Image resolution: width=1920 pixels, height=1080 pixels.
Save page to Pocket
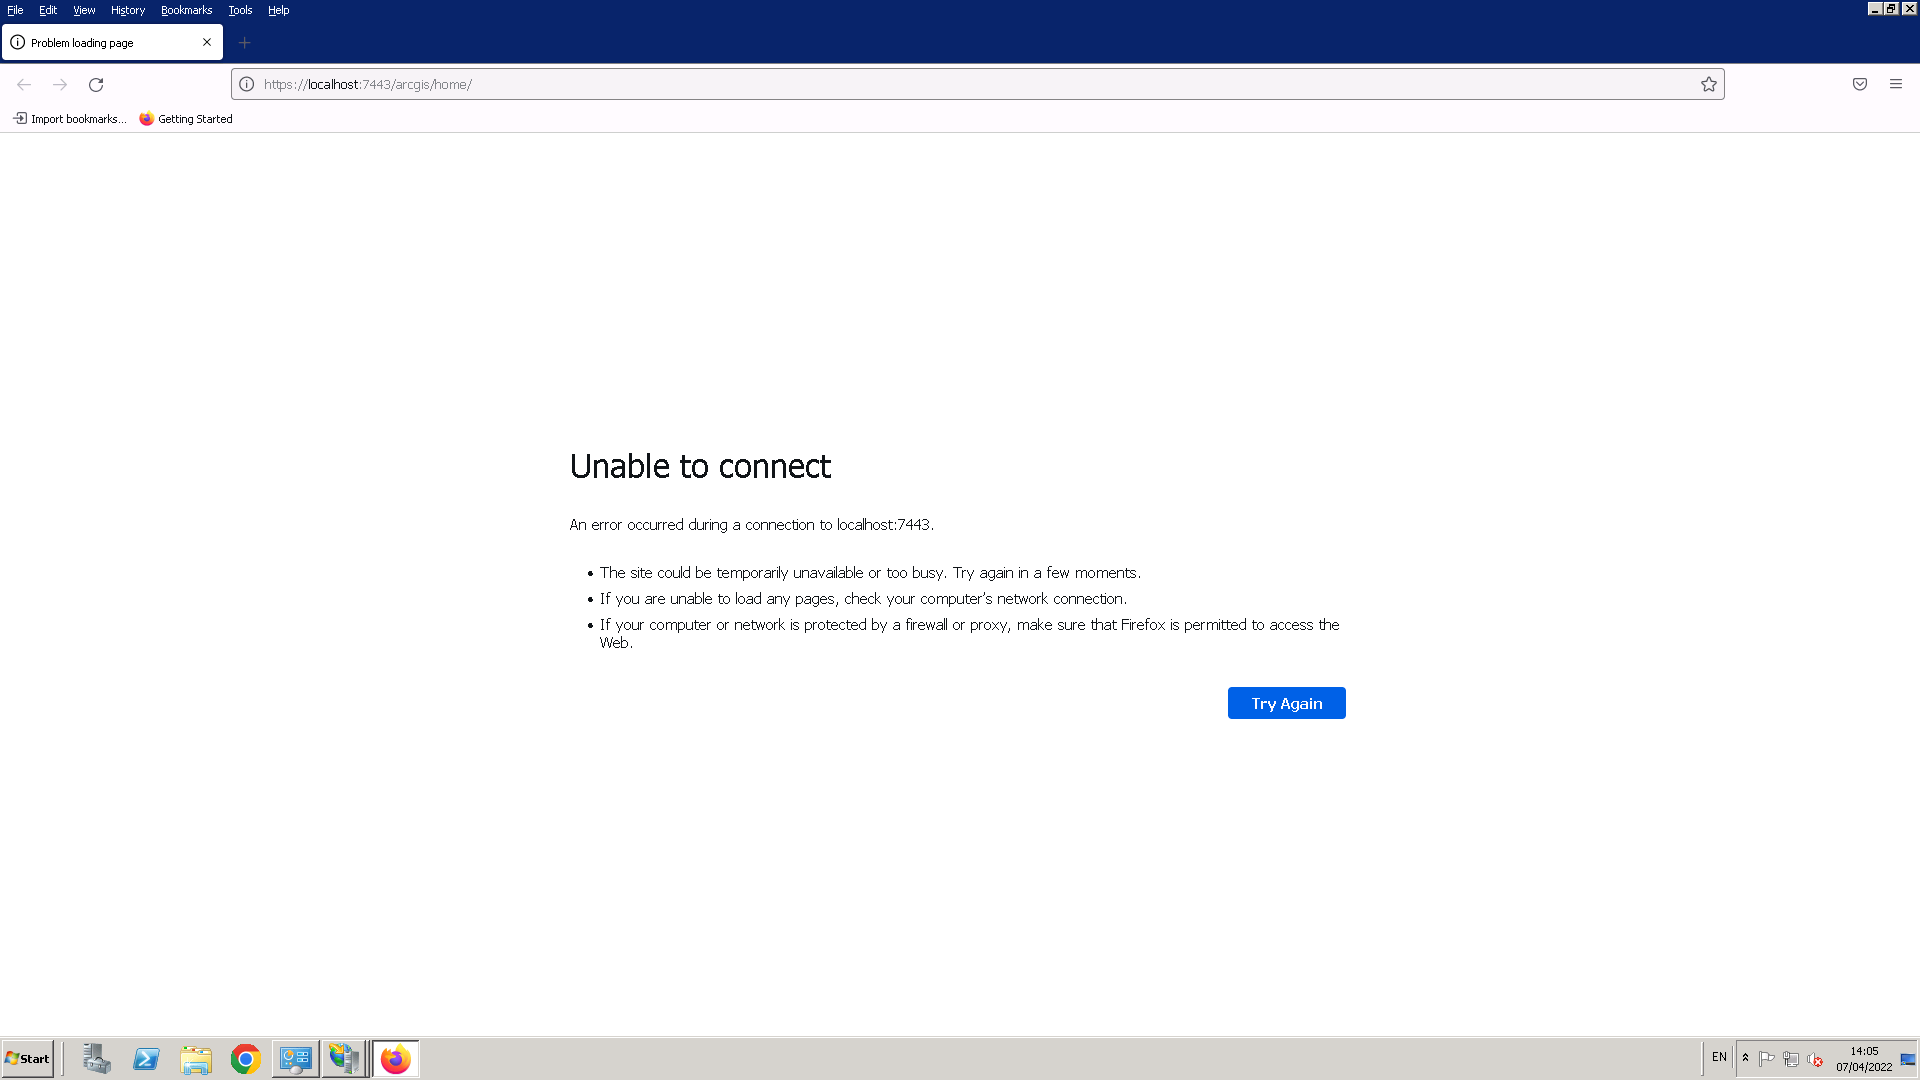(1860, 84)
